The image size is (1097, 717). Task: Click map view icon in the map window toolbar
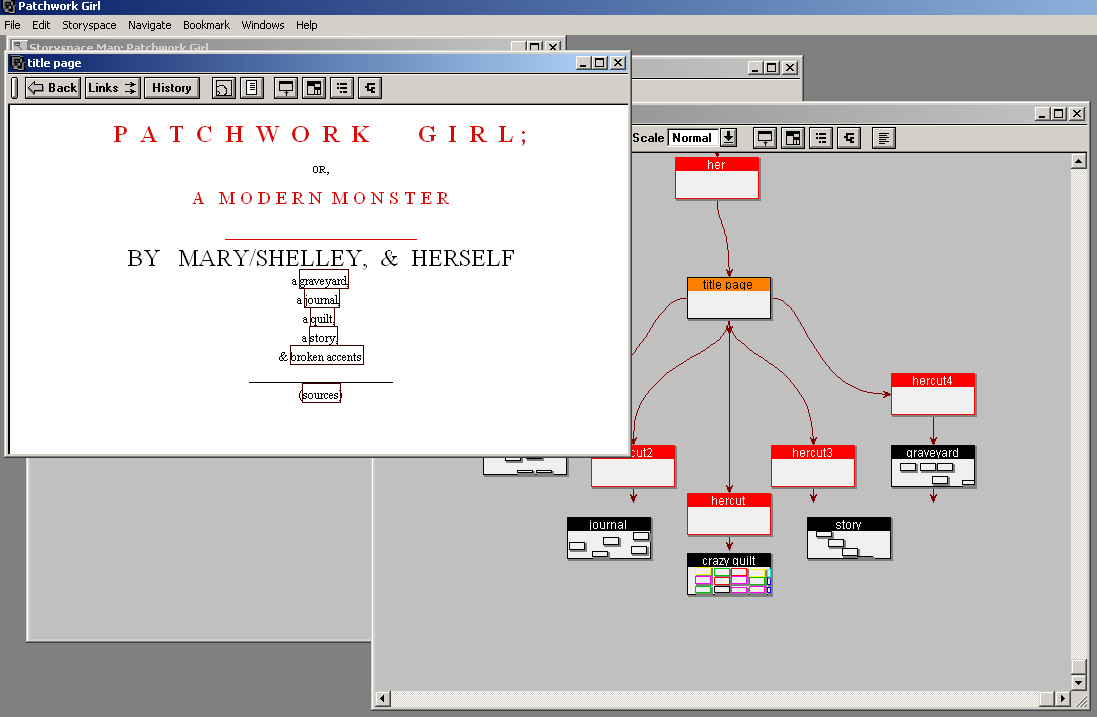[765, 138]
